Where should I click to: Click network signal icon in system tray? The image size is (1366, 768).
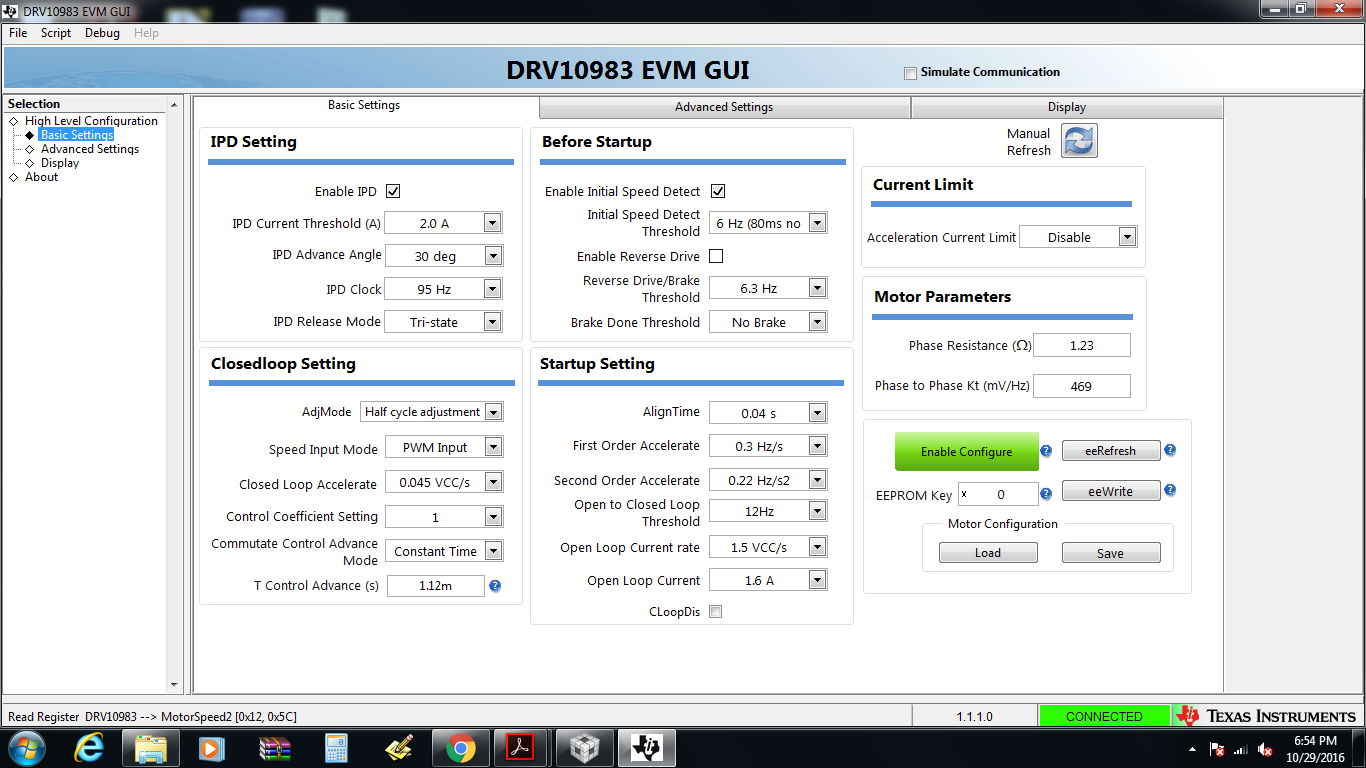1241,749
